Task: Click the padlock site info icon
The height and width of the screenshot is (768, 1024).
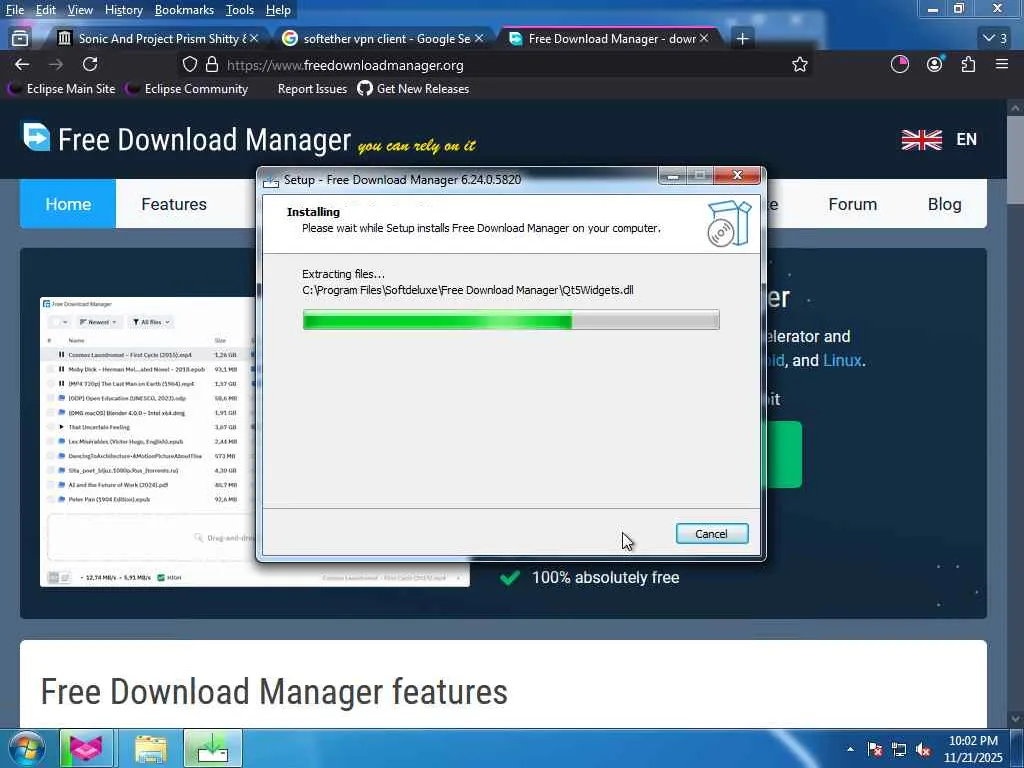Action: click(x=212, y=65)
